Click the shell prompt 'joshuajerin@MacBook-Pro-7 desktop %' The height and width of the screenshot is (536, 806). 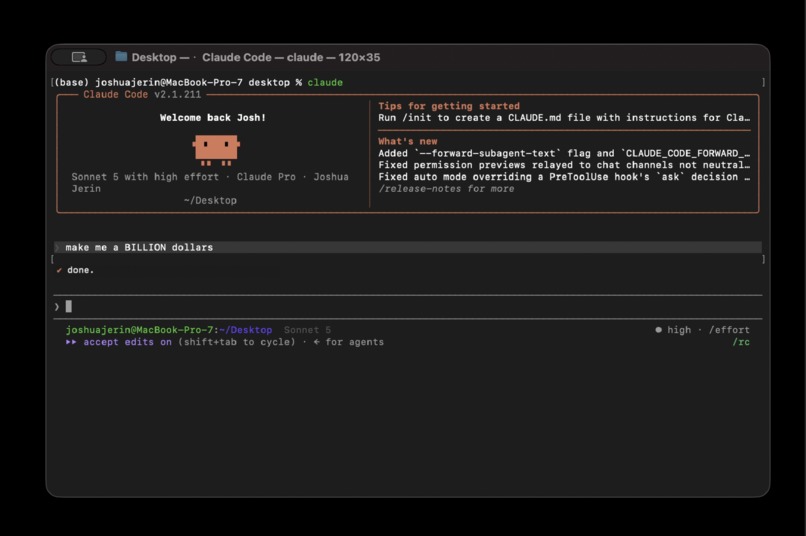pyautogui.click(x=198, y=83)
